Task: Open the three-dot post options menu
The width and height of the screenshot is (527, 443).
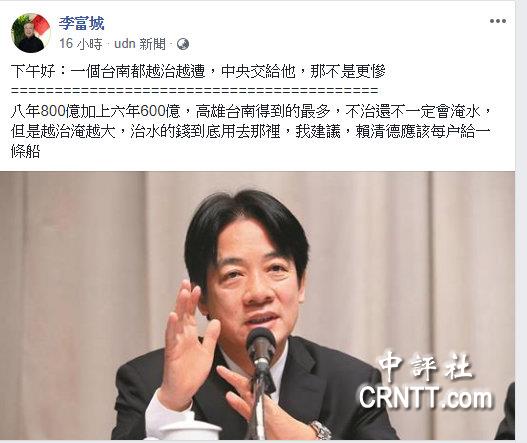Action: [x=498, y=21]
